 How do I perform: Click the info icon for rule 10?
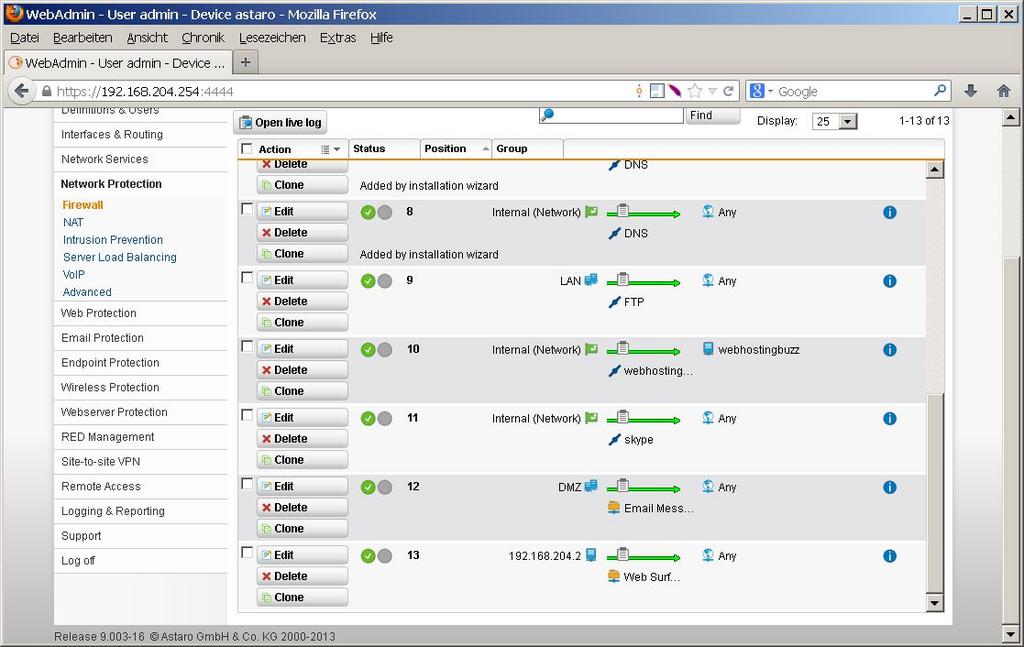point(889,350)
